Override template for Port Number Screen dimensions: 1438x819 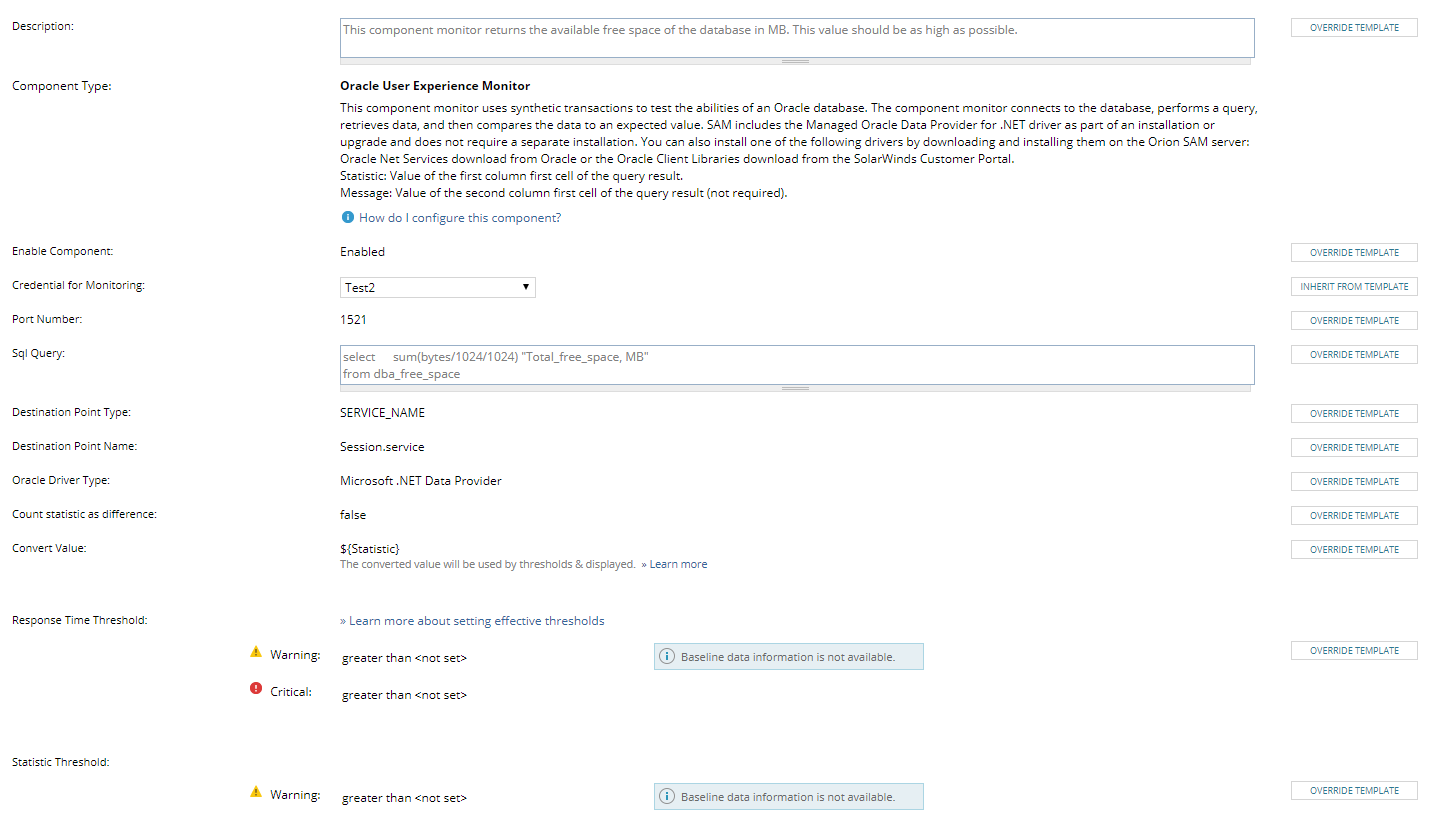[x=1354, y=321]
